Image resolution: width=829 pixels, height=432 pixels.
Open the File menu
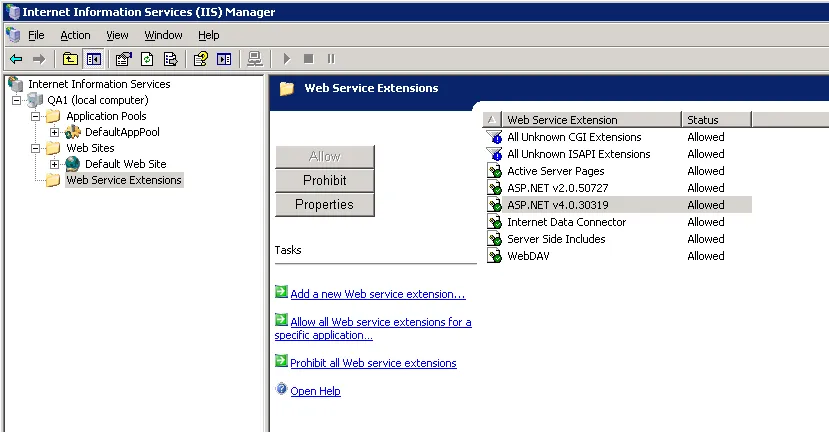(x=36, y=35)
